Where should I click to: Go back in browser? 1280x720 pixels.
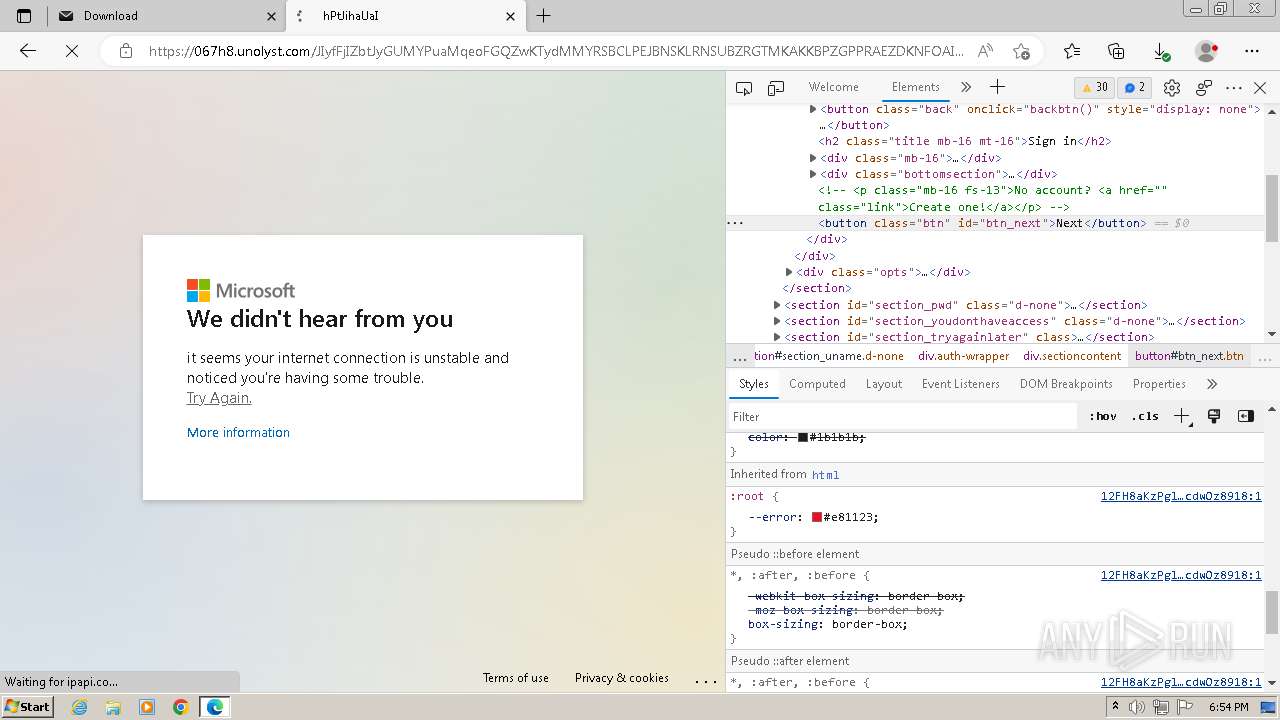tap(28, 51)
